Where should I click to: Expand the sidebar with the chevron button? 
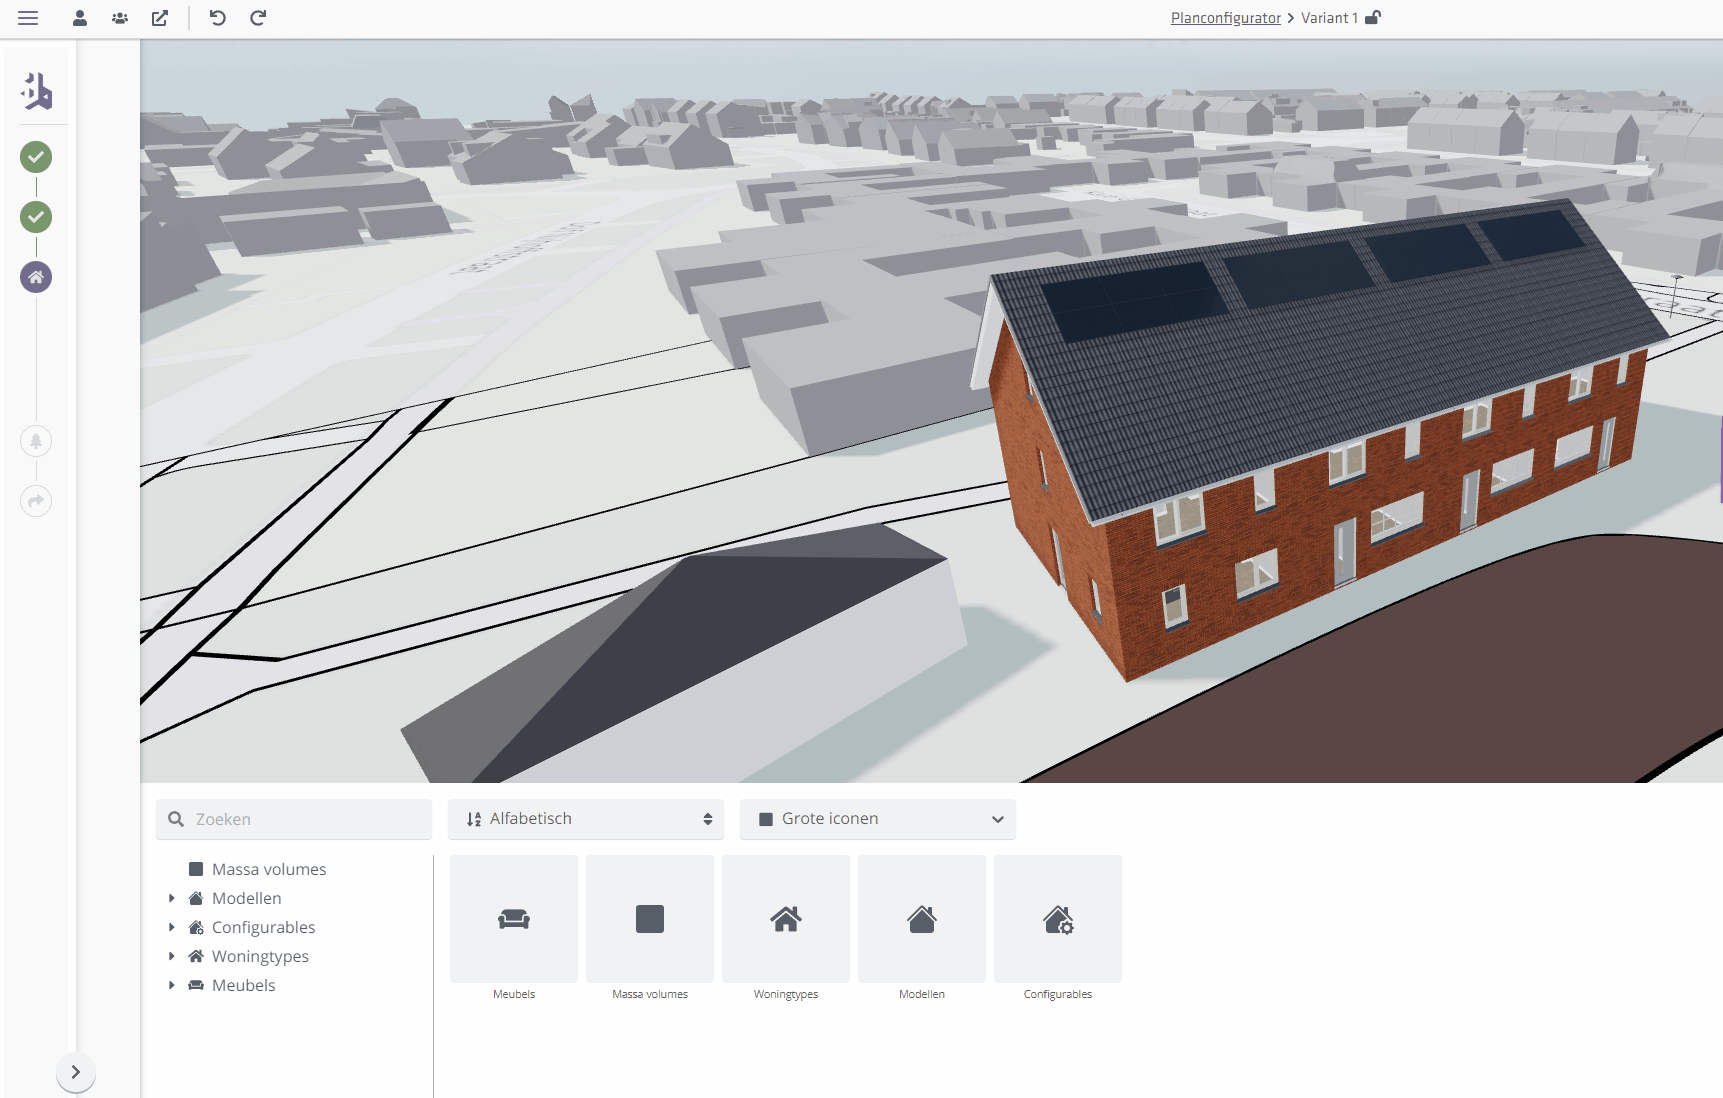[76, 1072]
